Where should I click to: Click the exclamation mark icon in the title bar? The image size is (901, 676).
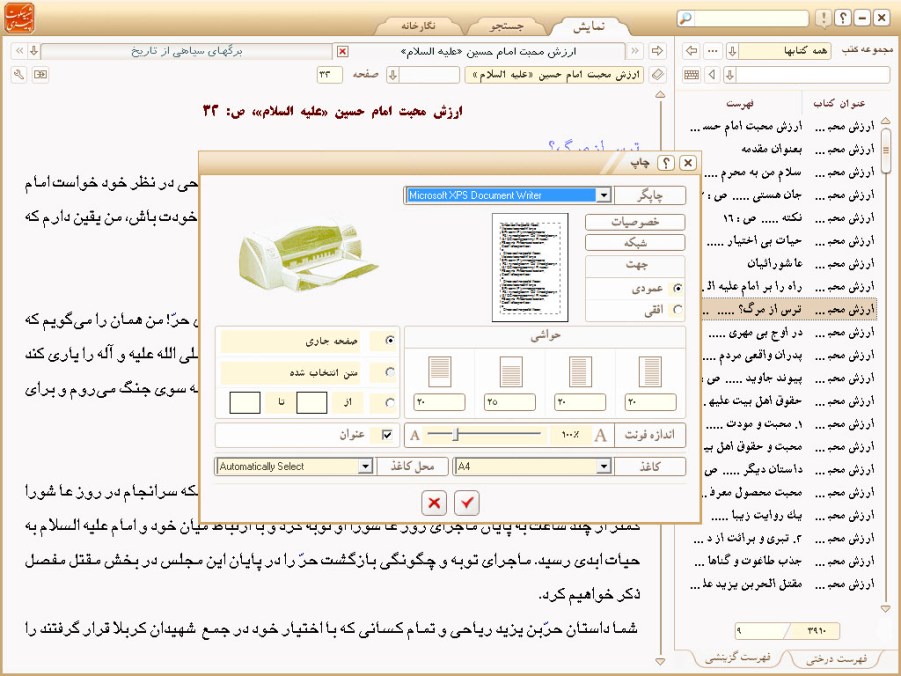point(823,18)
